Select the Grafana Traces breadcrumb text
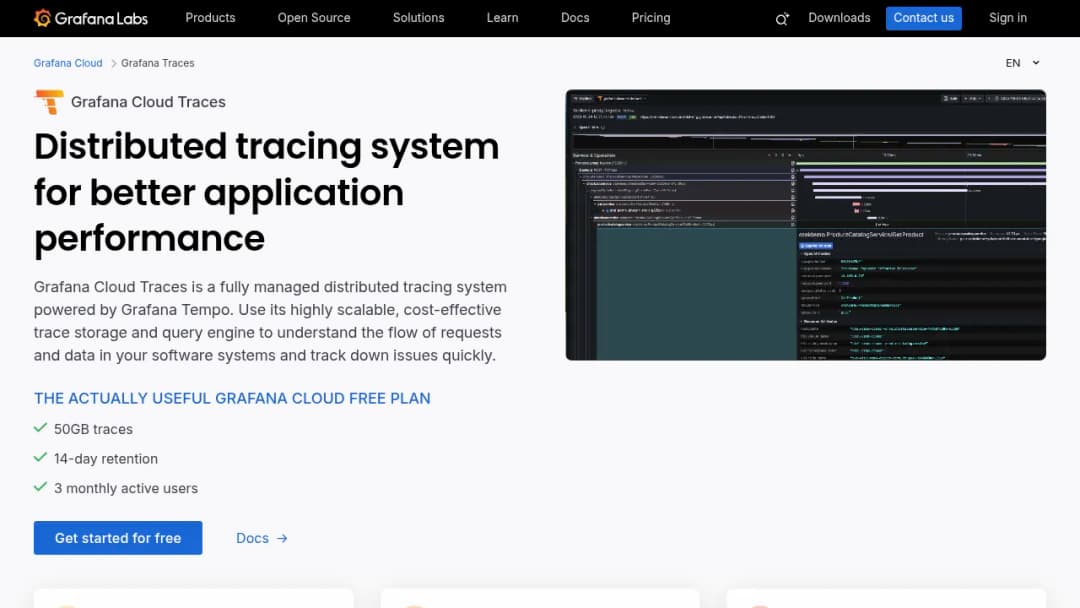Screen dimensions: 1080x608 (158, 63)
